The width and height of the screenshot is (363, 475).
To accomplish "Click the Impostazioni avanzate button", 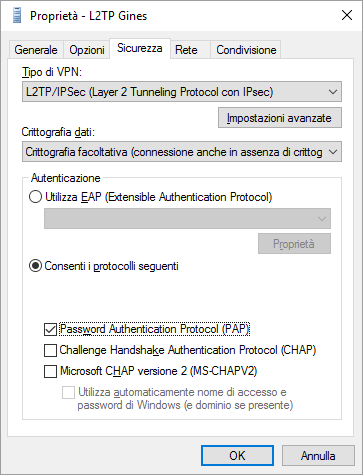I will pos(280,118).
